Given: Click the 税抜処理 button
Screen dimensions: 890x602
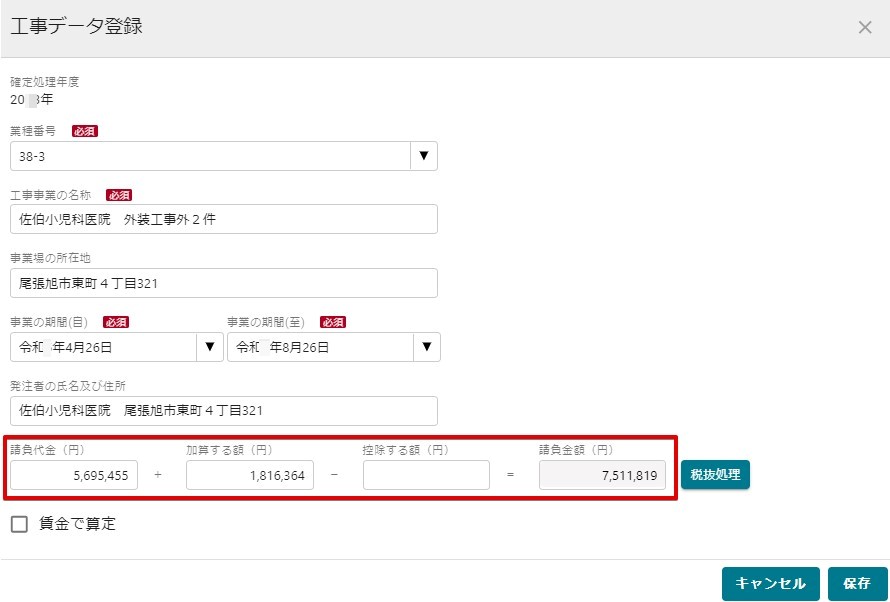Looking at the screenshot, I should pyautogui.click(x=715, y=474).
